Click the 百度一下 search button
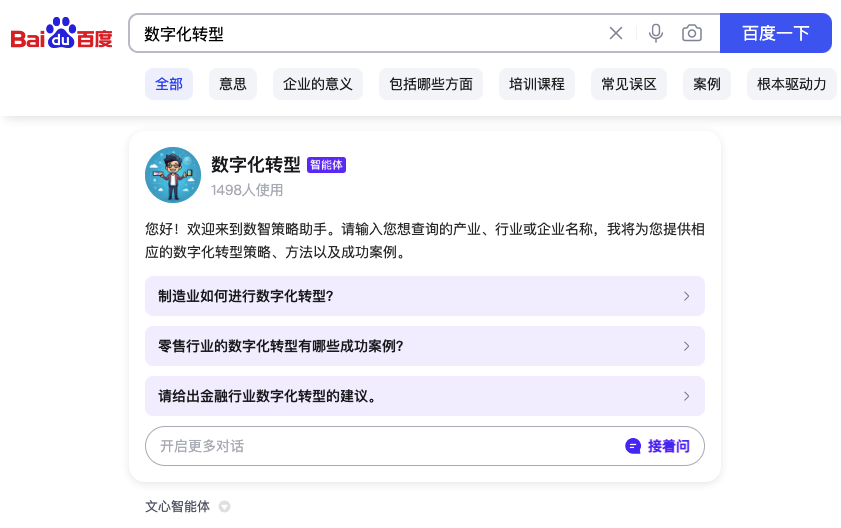 point(776,33)
